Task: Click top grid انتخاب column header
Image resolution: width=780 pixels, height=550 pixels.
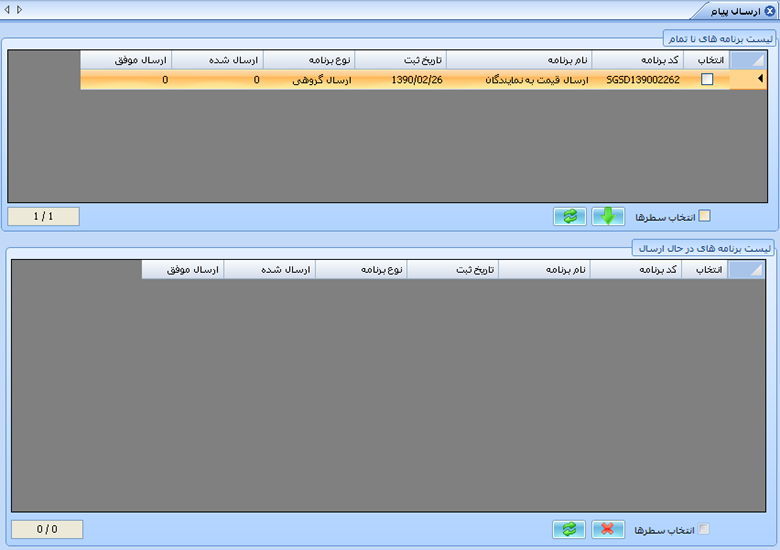Action: click(x=707, y=60)
